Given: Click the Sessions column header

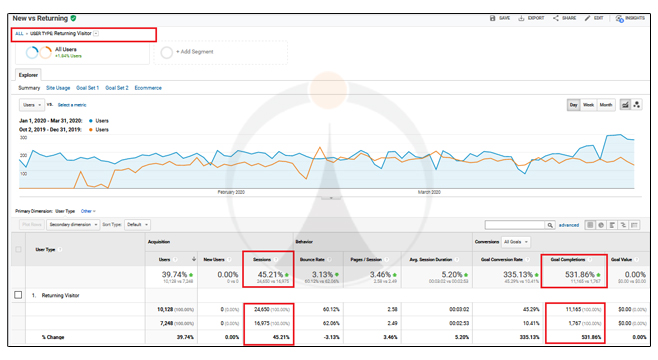Looking at the screenshot, I should coord(262,260).
